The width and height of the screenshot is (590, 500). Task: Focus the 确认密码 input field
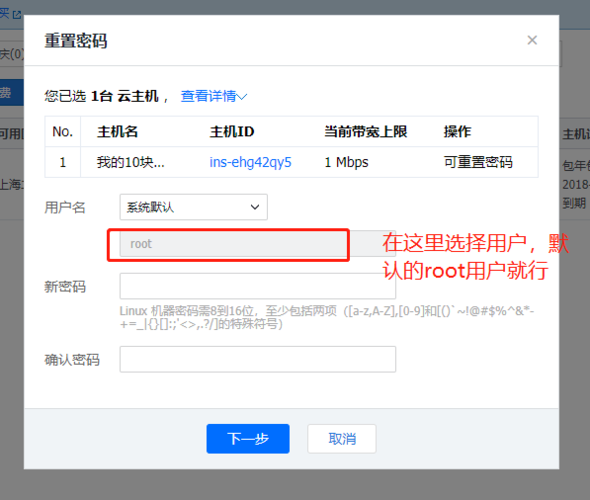coord(257,359)
